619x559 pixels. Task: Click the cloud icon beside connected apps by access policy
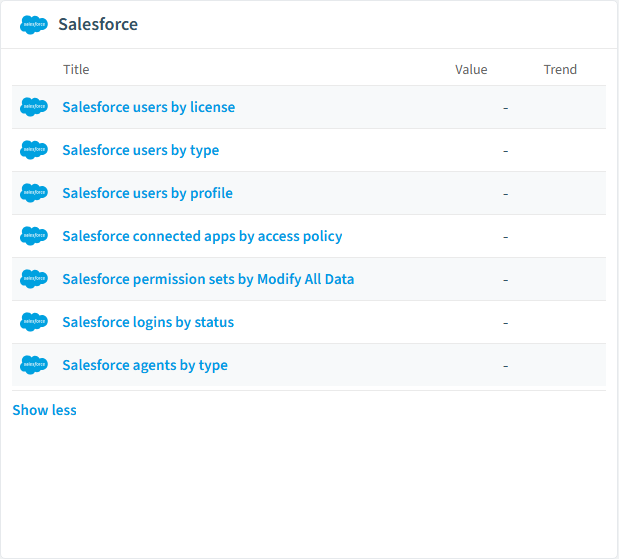point(34,236)
